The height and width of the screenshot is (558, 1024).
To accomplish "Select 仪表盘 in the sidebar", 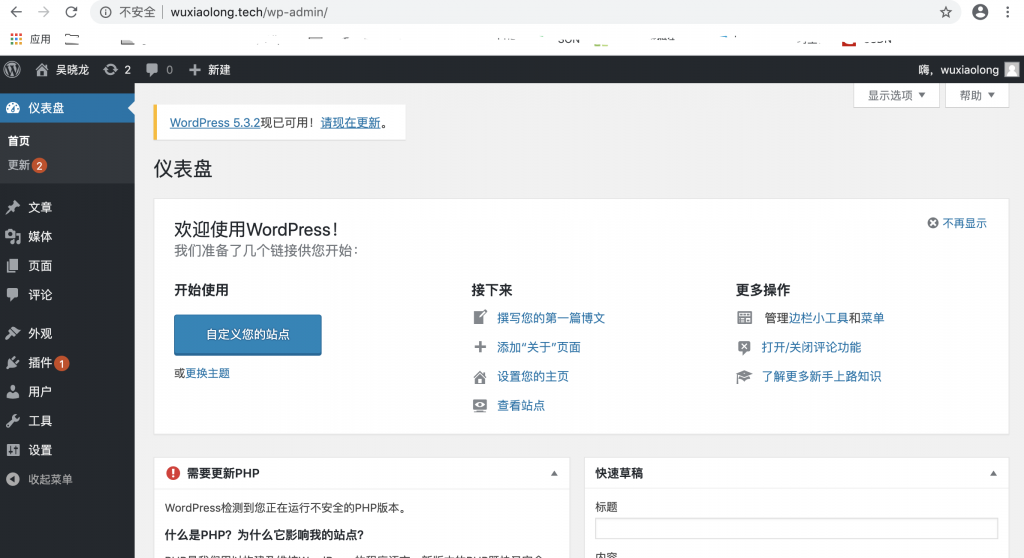I will 67,108.
